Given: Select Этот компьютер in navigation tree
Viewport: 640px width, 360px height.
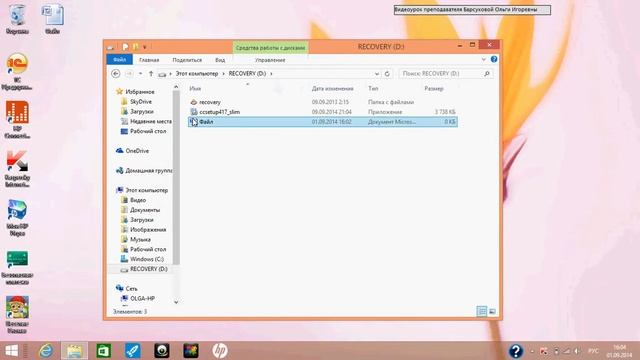Looking at the screenshot, I should pos(146,190).
